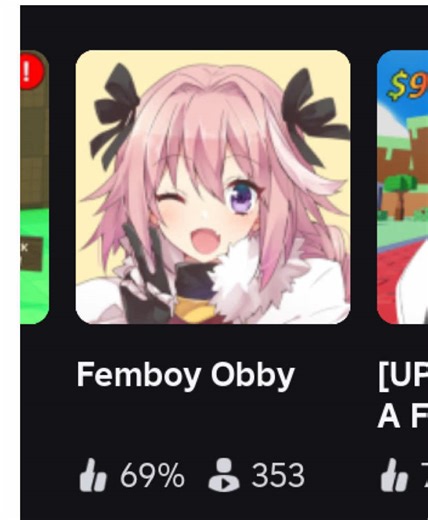Image resolution: width=428 pixels, height=520 pixels.
Task: Click the green tree in the right thumbnail
Action: 399,195
